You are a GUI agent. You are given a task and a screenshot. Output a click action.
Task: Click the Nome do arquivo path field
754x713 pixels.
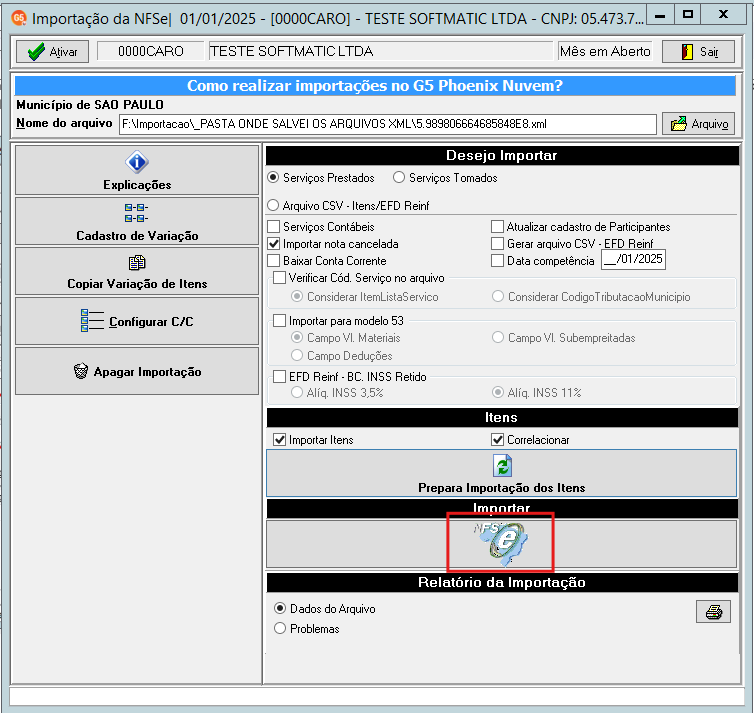[388, 124]
